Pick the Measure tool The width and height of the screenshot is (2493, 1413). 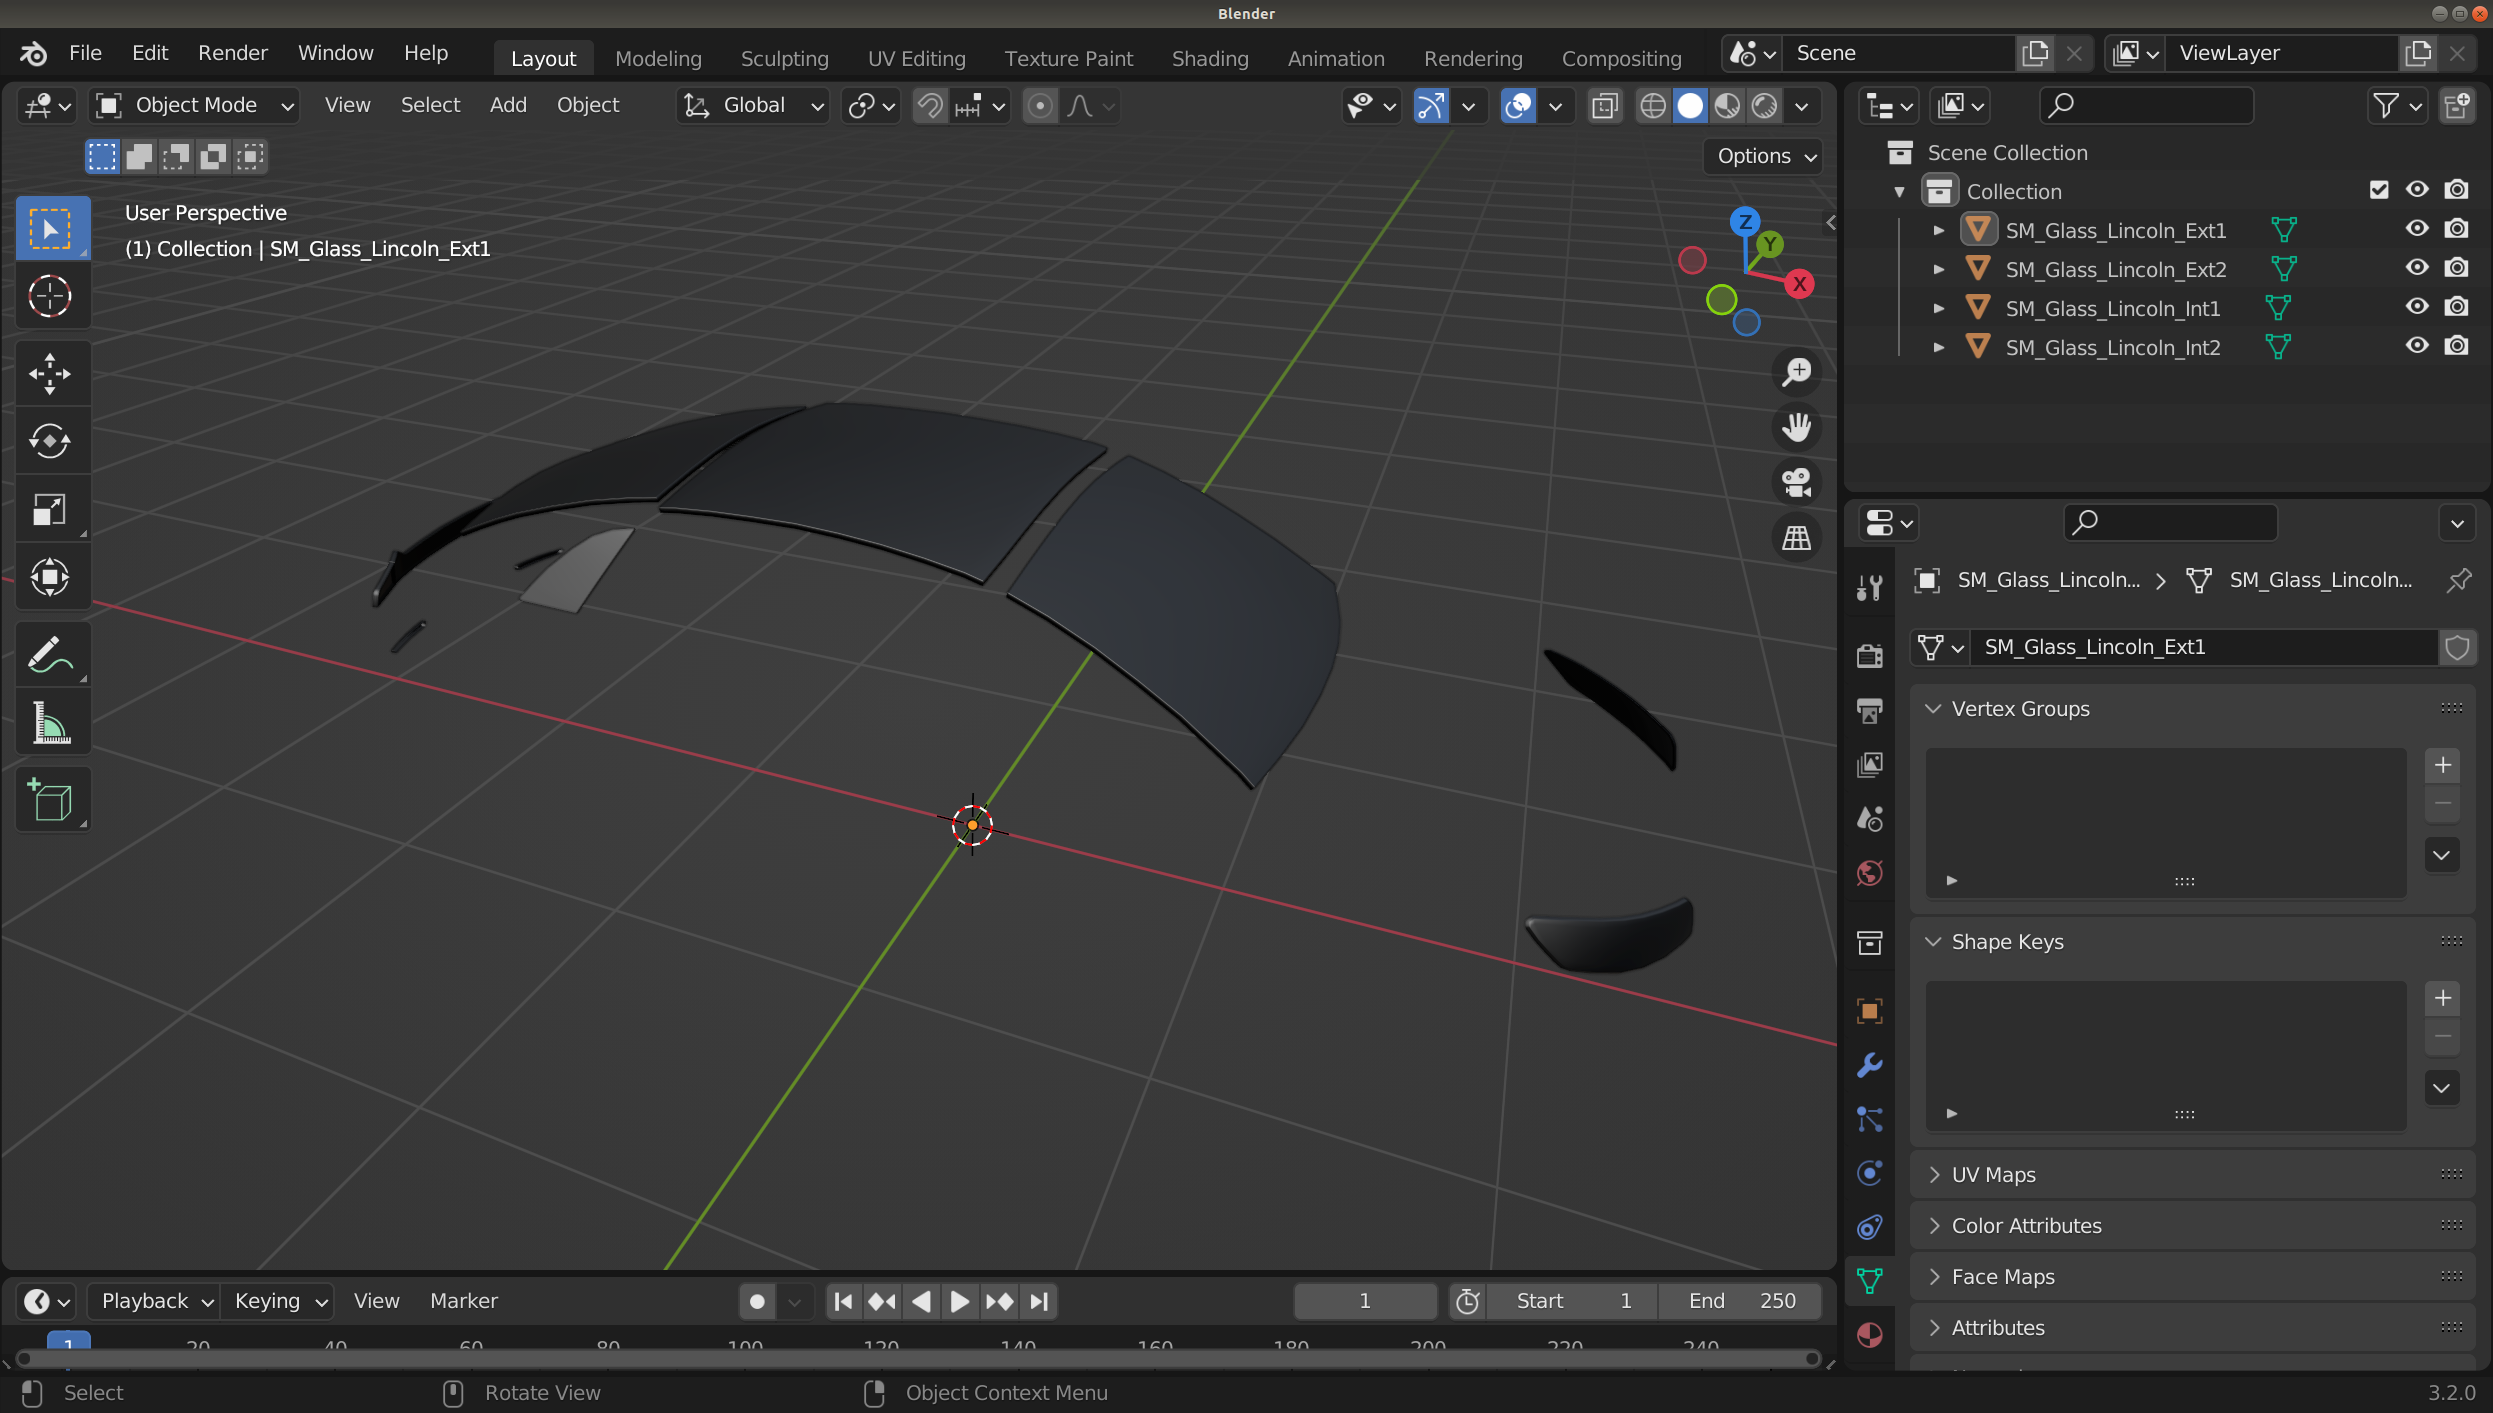(50, 723)
